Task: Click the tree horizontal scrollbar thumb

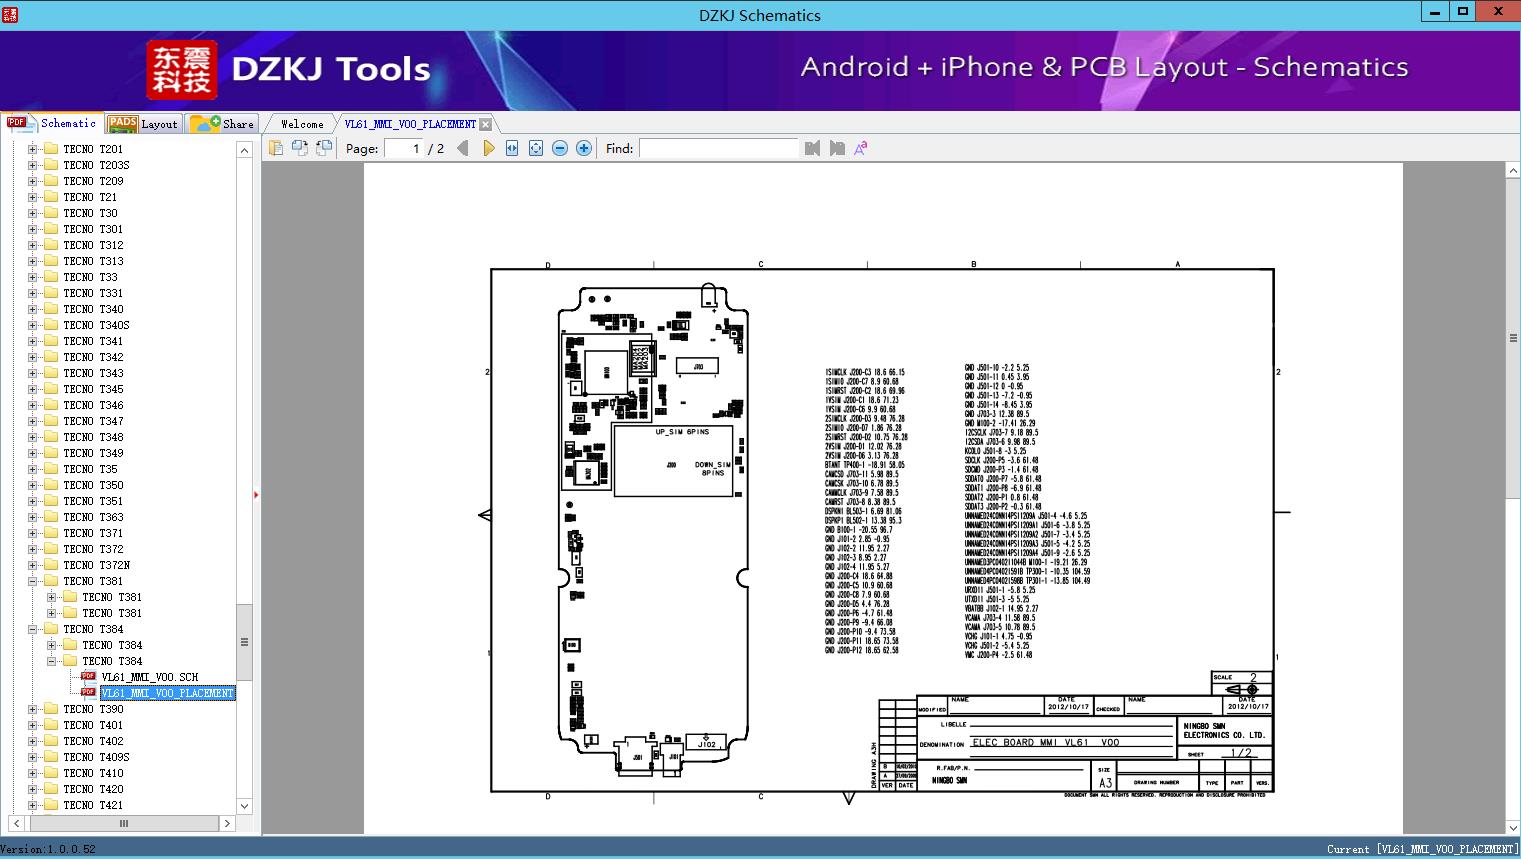Action: (x=124, y=824)
